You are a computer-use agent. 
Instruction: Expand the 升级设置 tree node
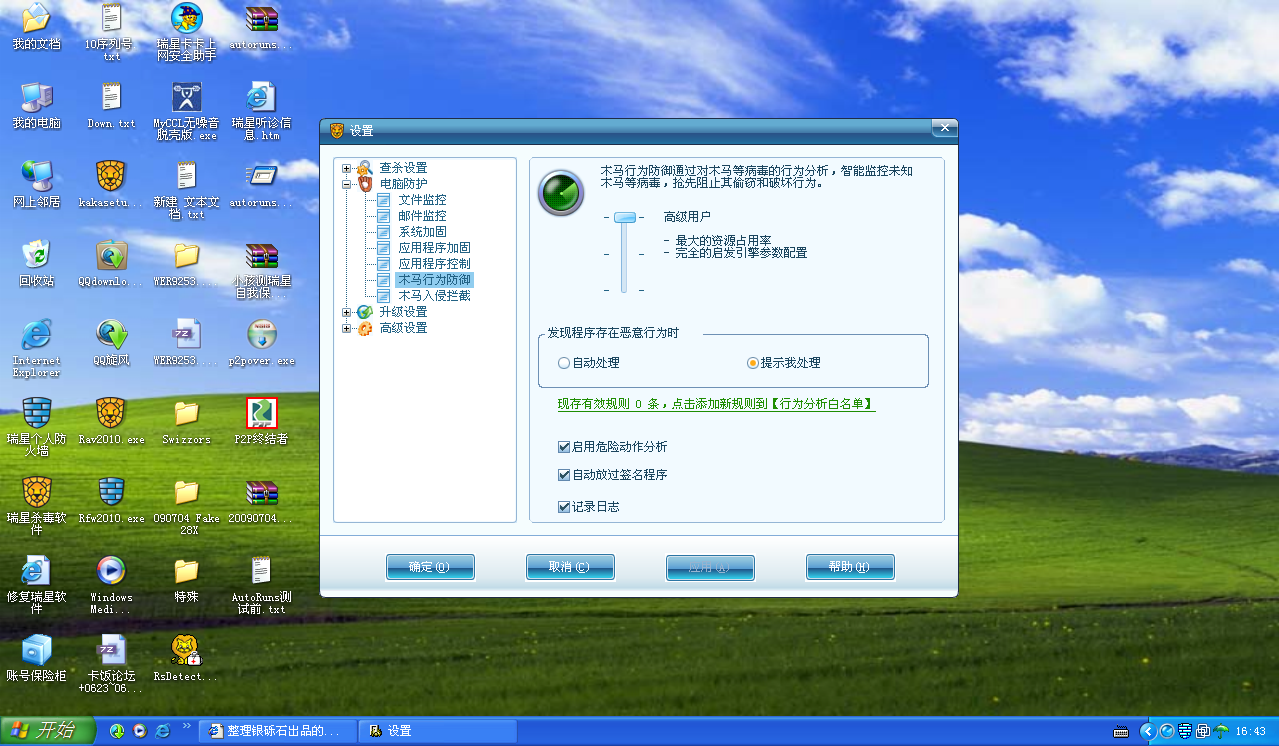(x=347, y=312)
